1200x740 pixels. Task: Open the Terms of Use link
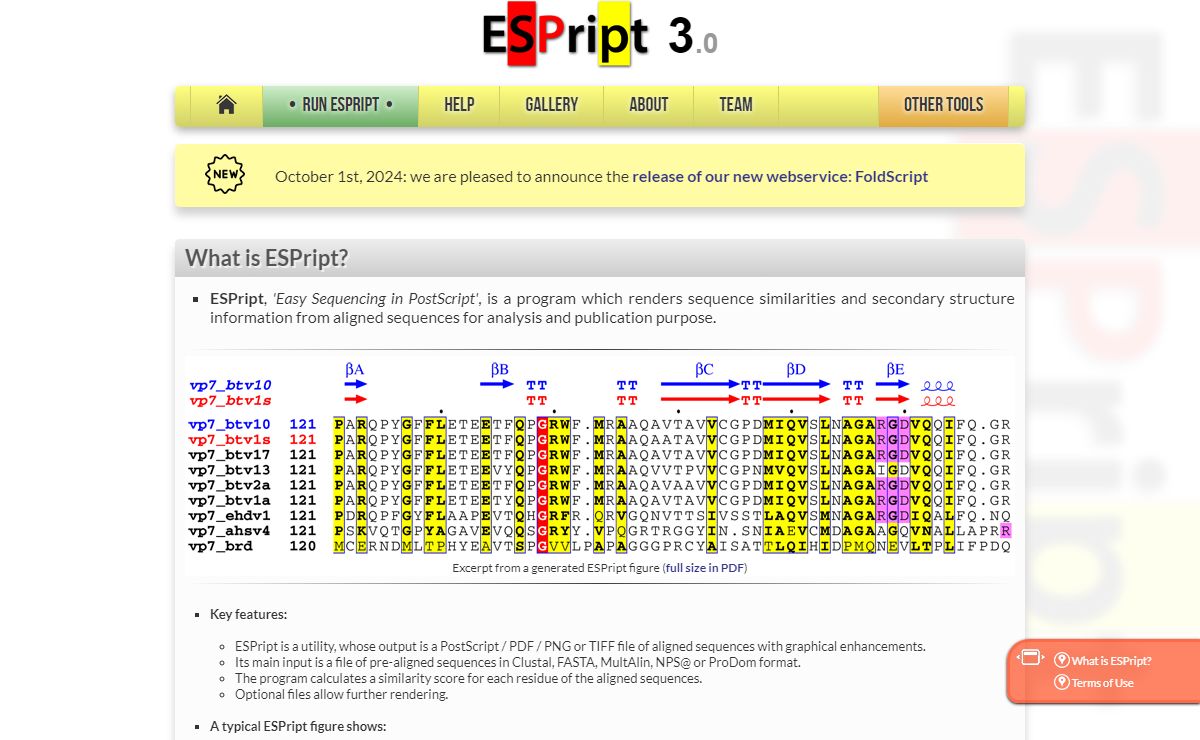(1102, 683)
